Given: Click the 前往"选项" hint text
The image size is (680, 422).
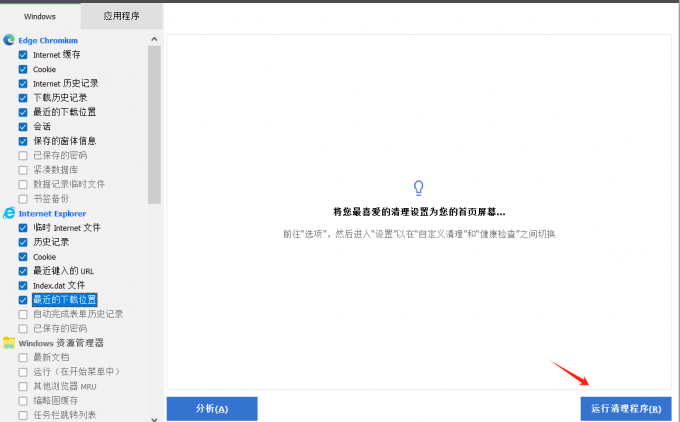Looking at the screenshot, I should pos(419,234).
